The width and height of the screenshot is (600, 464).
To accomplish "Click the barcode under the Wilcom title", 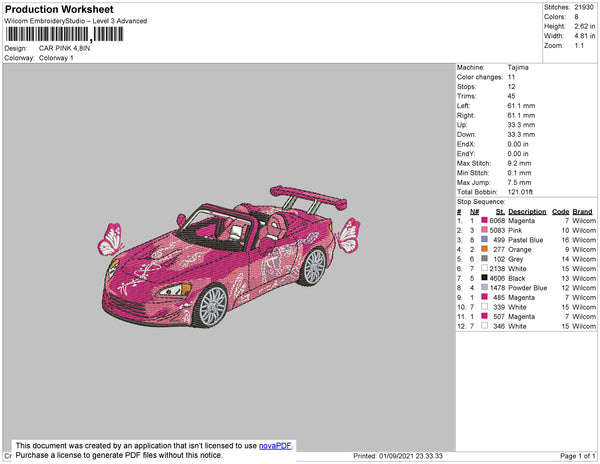I will point(65,34).
